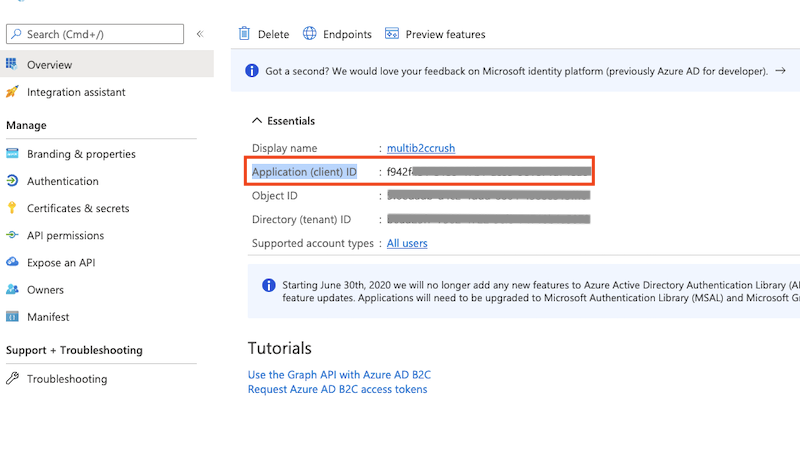The width and height of the screenshot is (800, 449).
Task: Click the Integration assistant rocket icon
Action: [x=12, y=92]
